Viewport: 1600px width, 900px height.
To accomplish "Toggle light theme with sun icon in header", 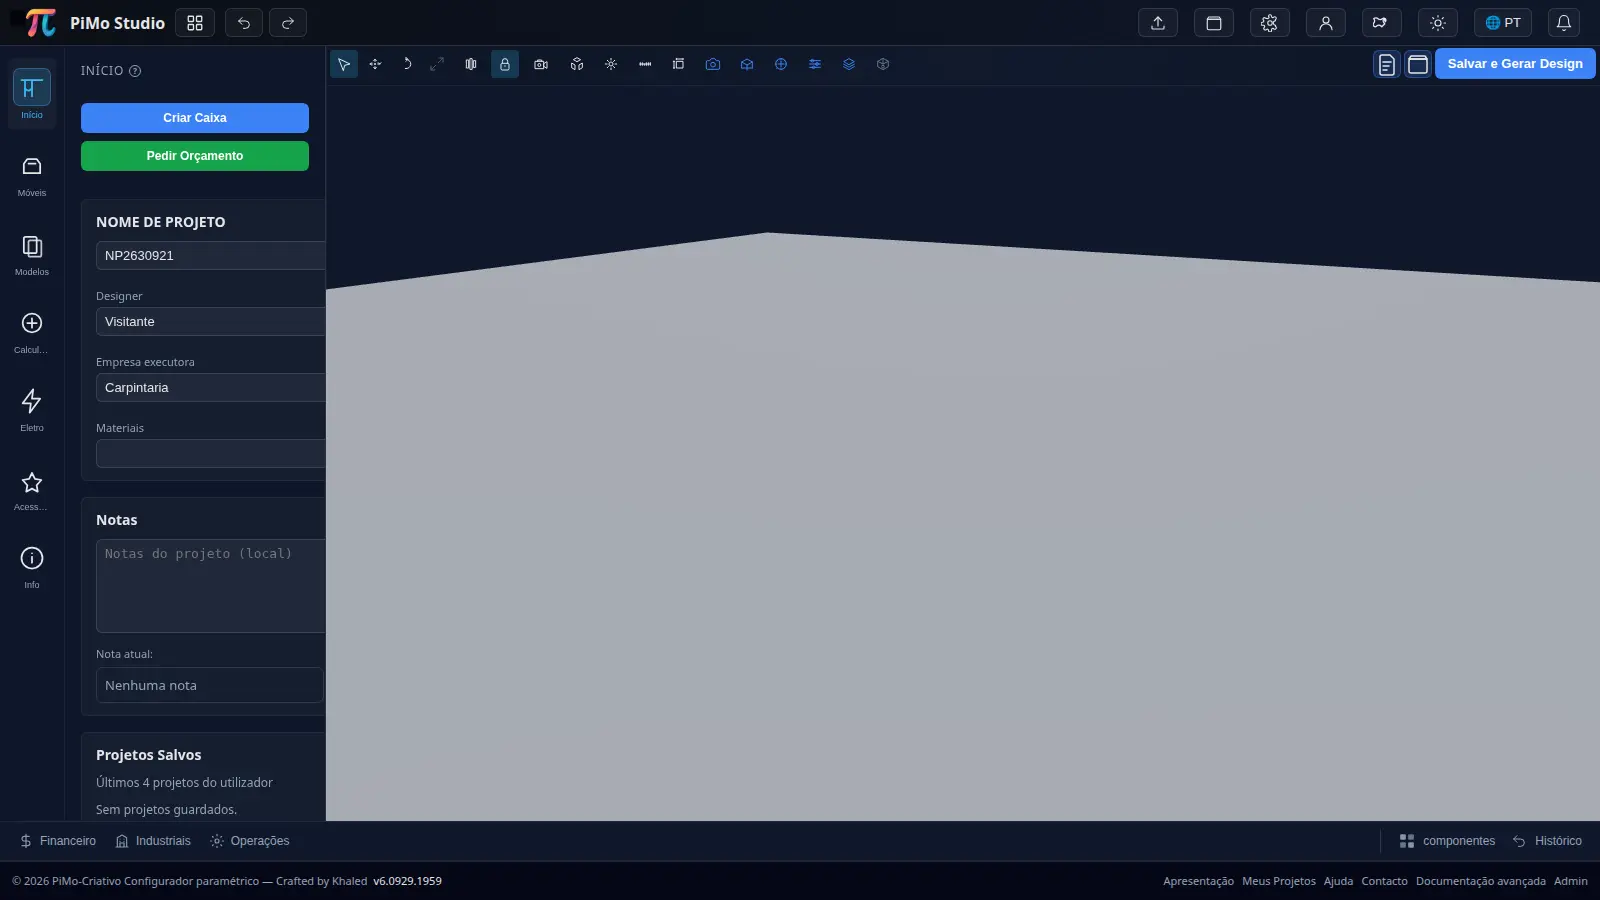I will (1438, 23).
